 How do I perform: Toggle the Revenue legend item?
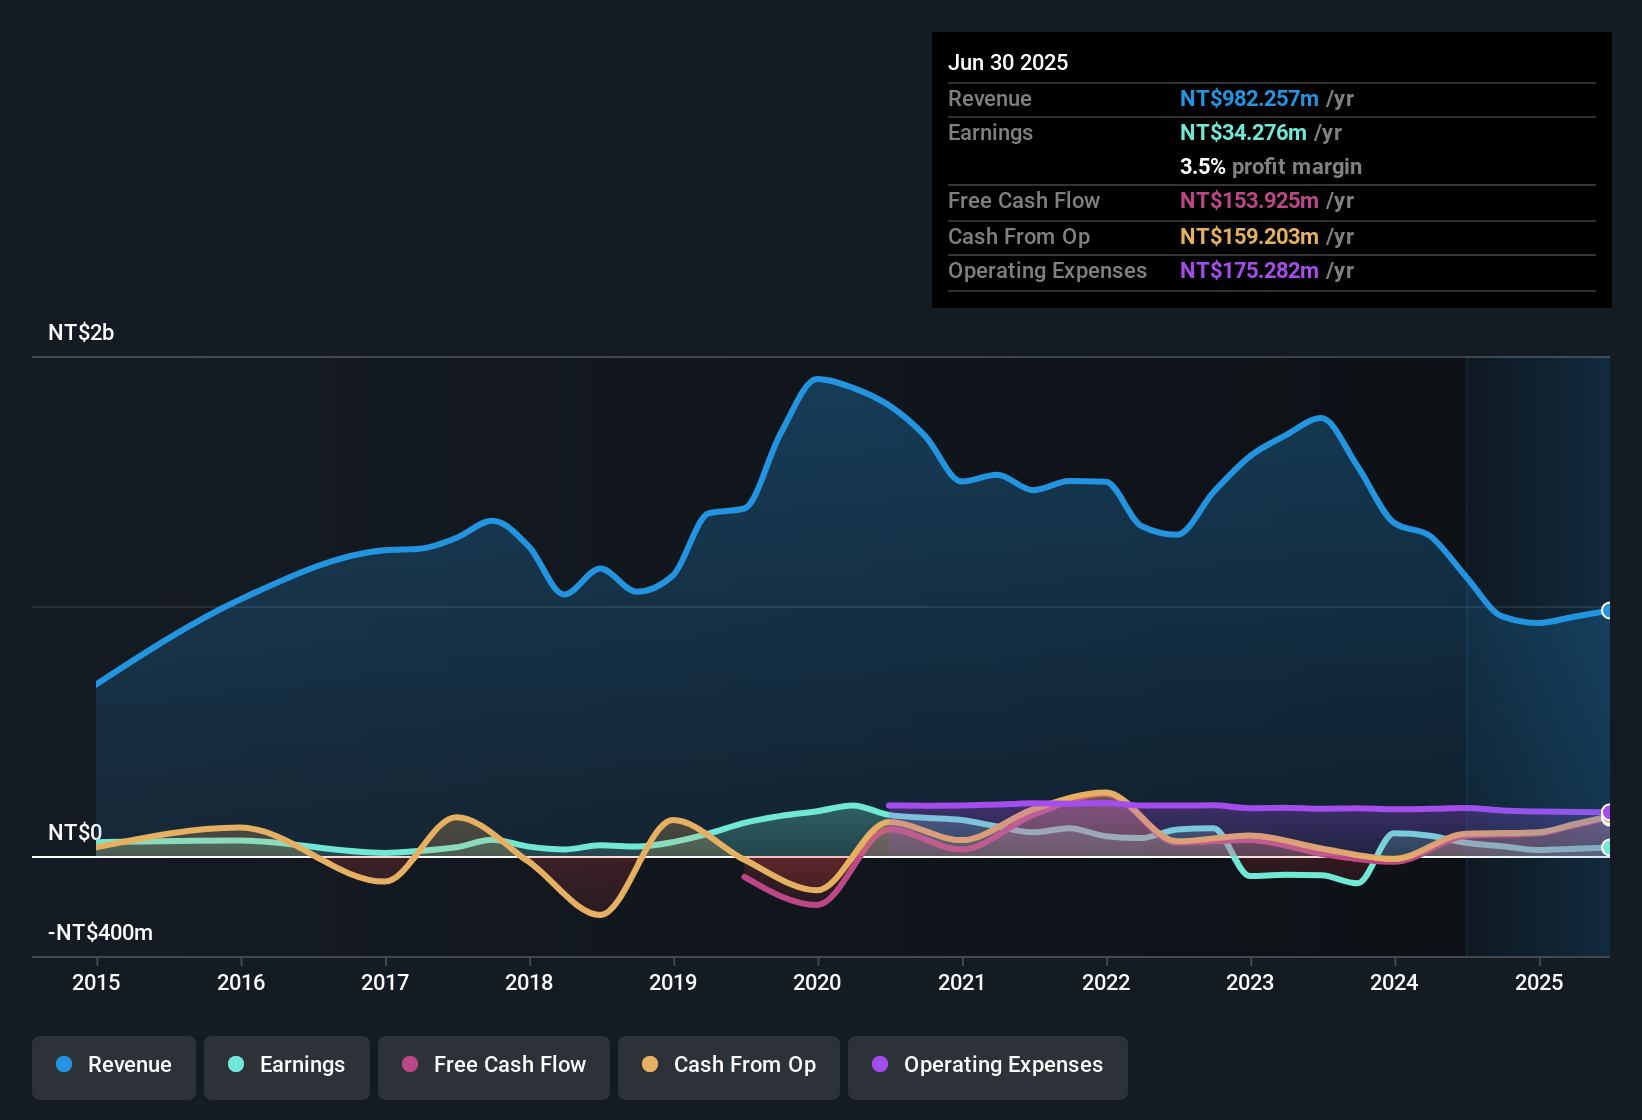click(113, 1065)
